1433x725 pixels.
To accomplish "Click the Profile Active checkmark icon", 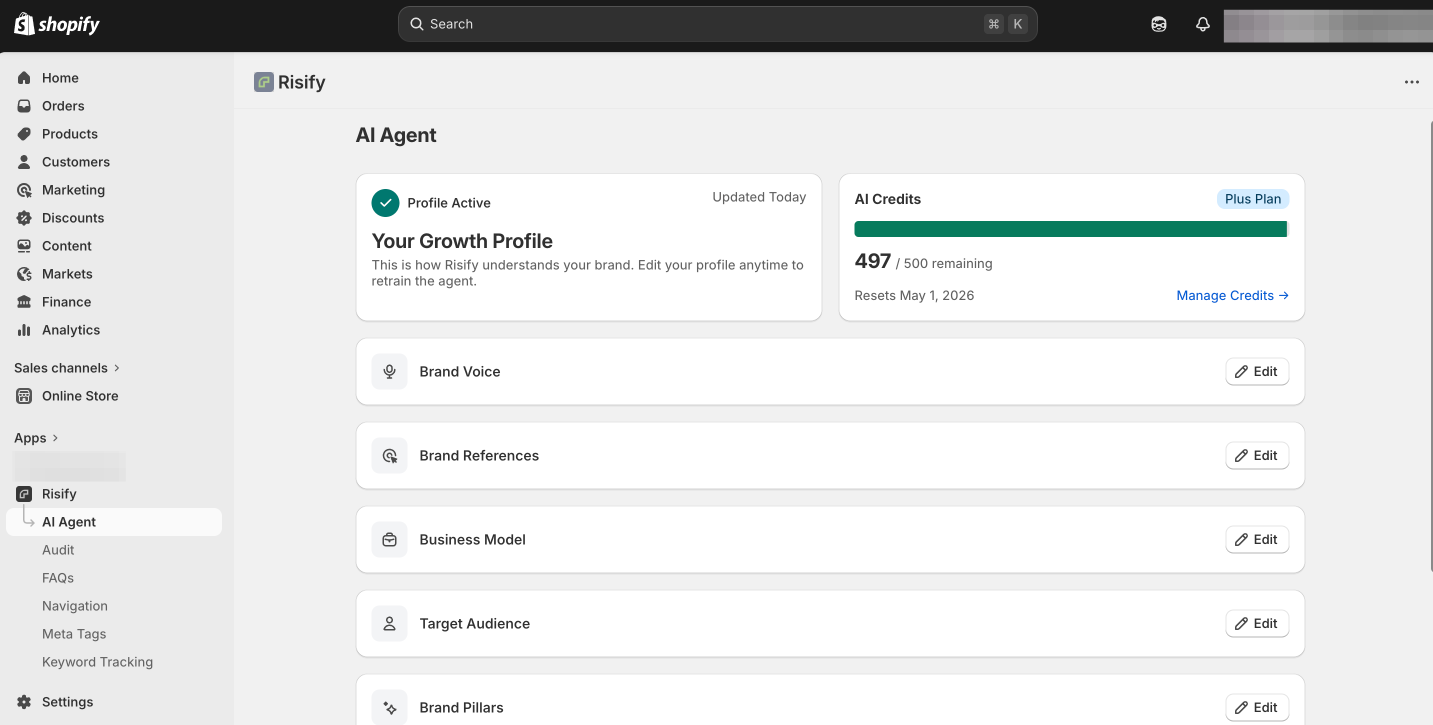I will pos(385,203).
